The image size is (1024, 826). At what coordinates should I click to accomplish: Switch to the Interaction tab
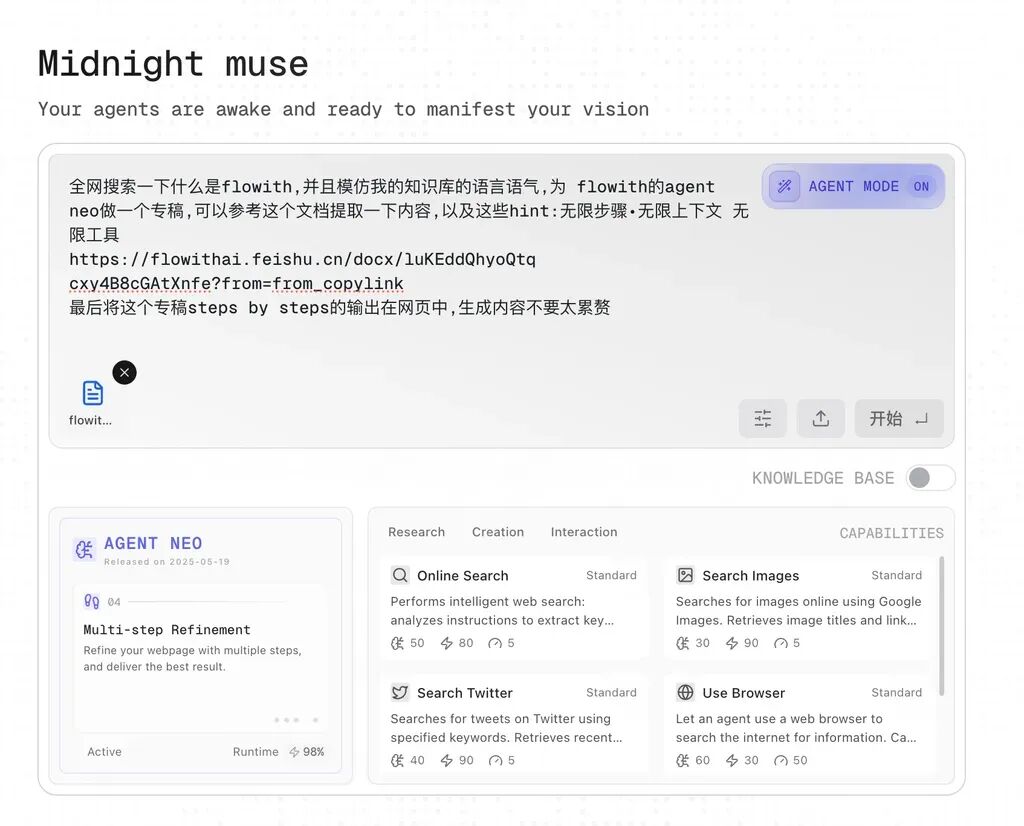pos(584,532)
